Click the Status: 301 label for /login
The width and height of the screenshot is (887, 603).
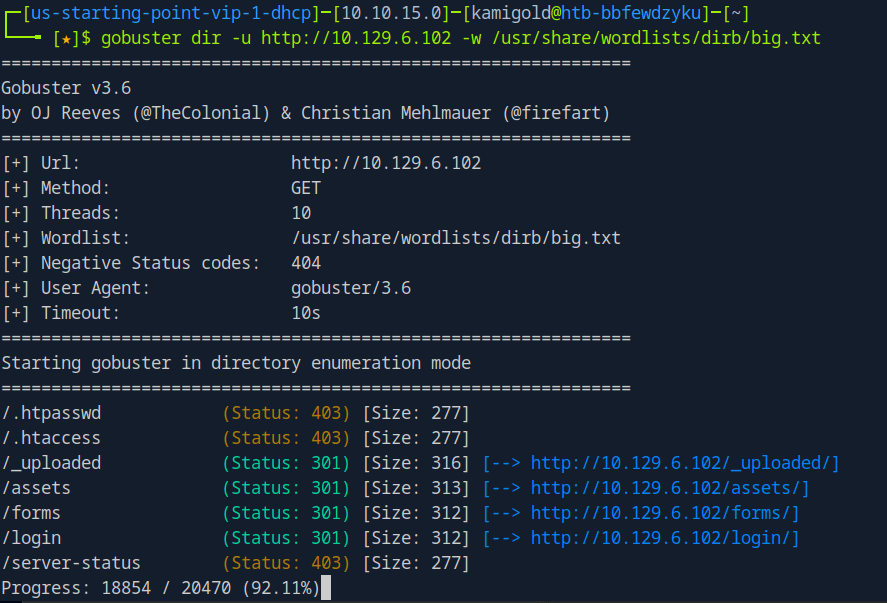286,538
